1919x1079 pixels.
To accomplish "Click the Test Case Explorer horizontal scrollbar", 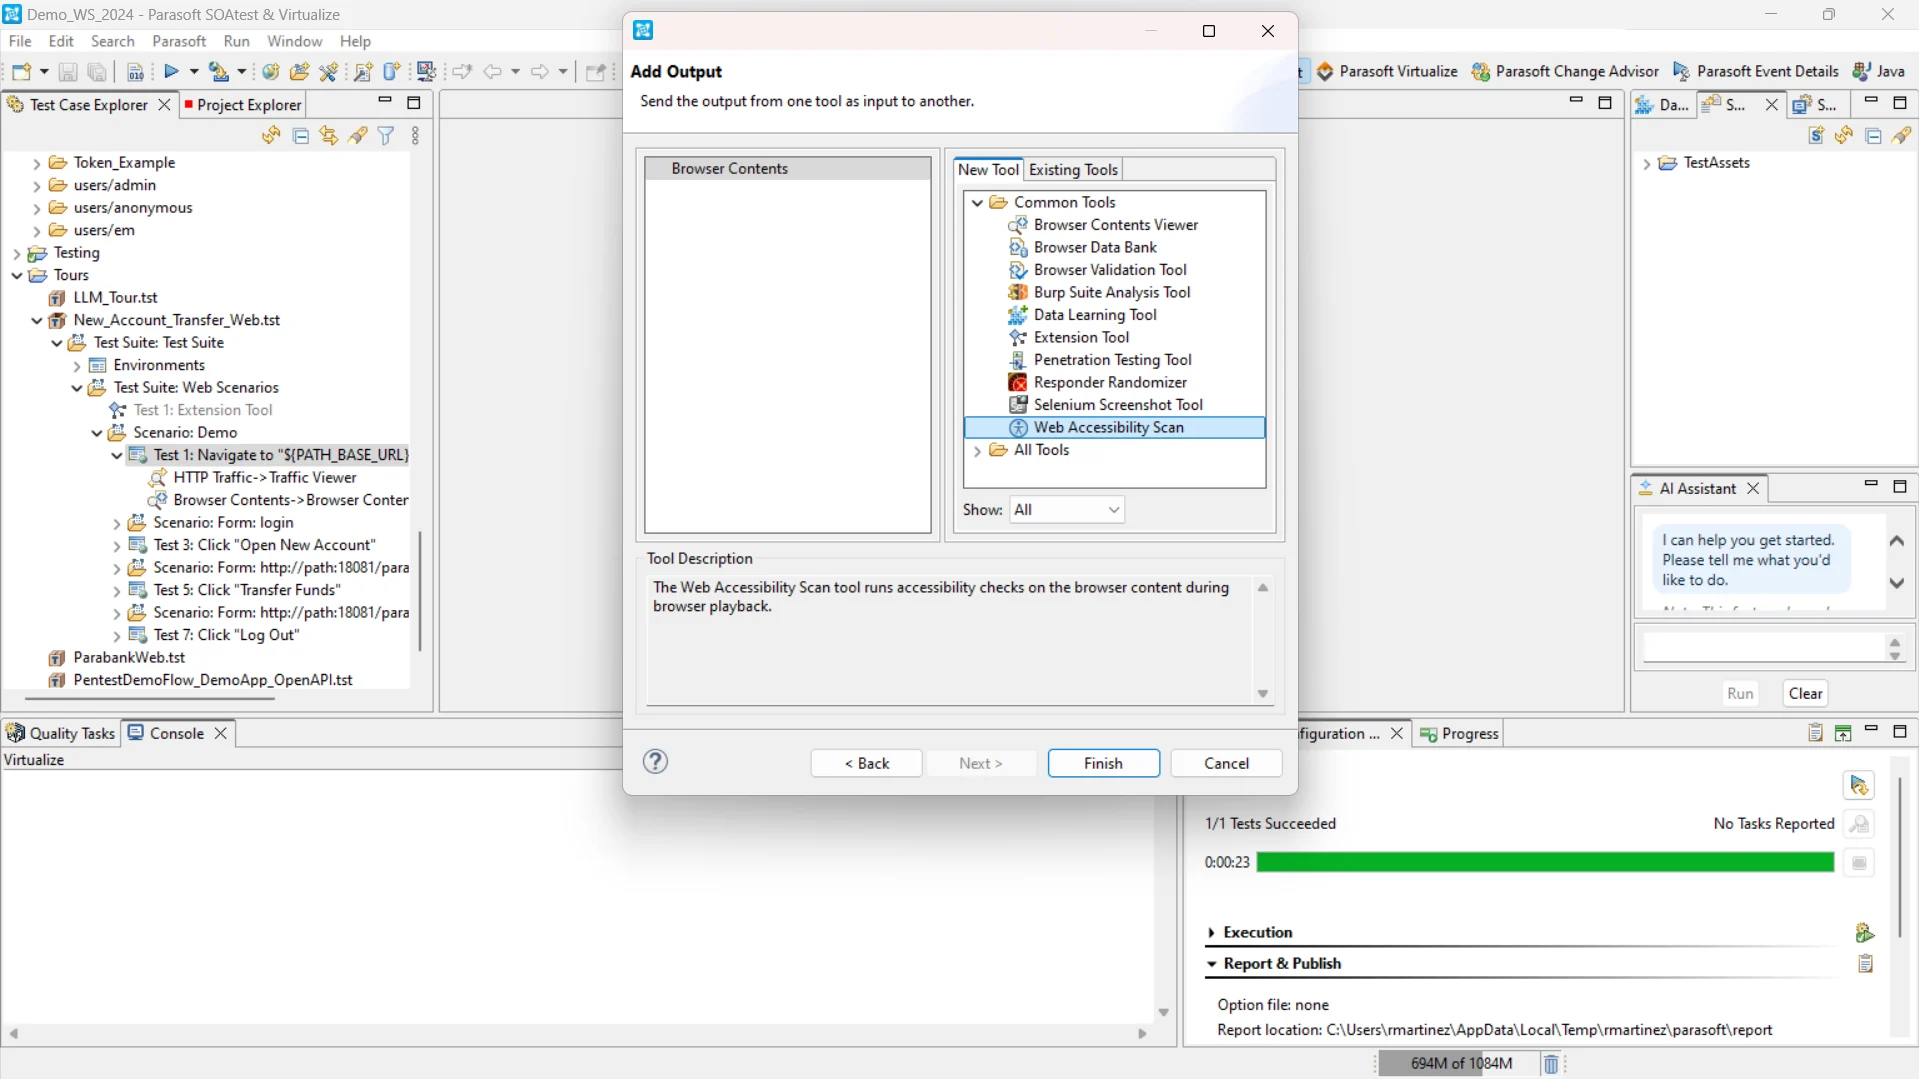I will (150, 697).
